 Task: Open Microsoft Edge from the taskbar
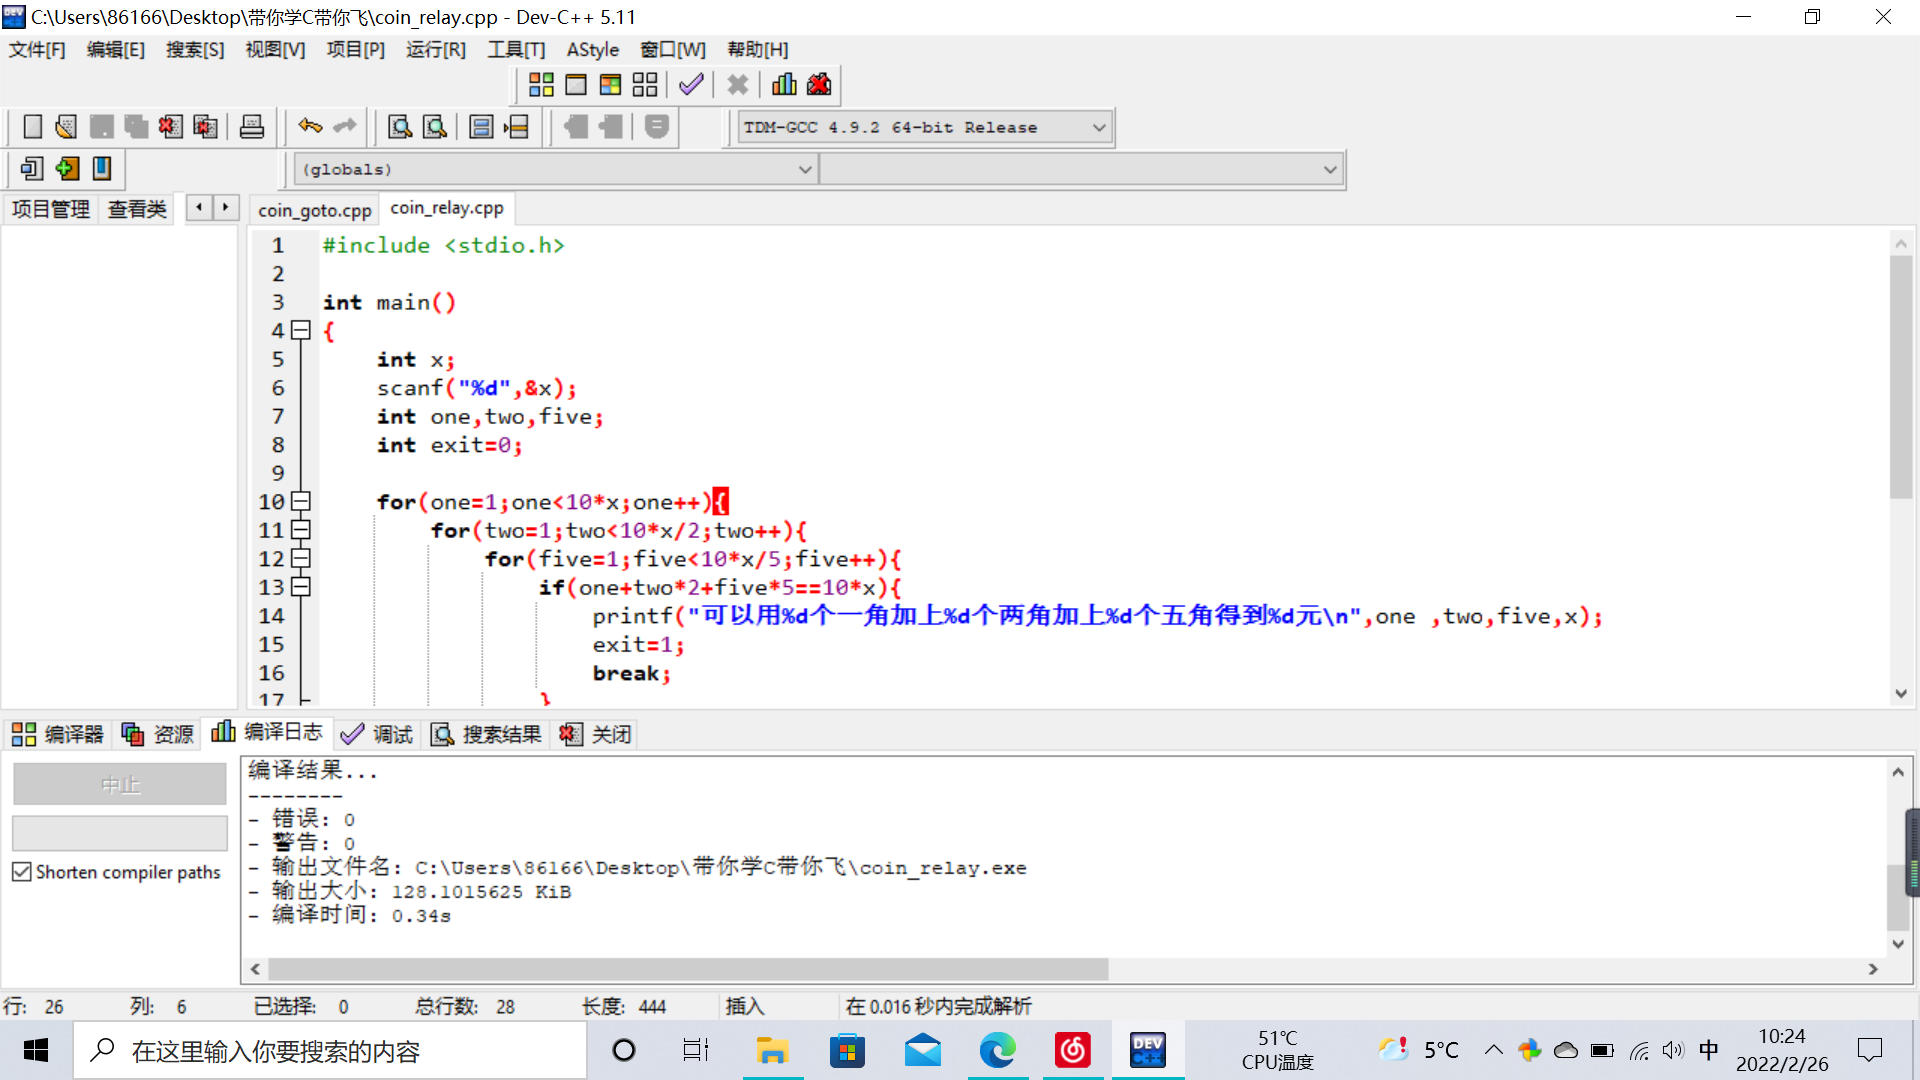pyautogui.click(x=997, y=1050)
